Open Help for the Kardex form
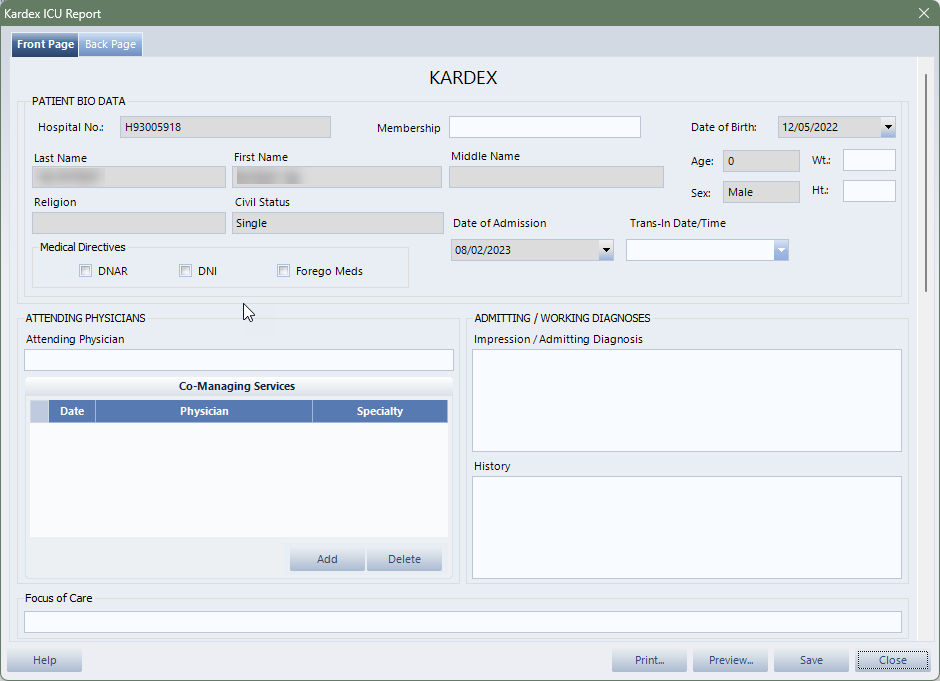The height and width of the screenshot is (681, 940). click(x=44, y=660)
